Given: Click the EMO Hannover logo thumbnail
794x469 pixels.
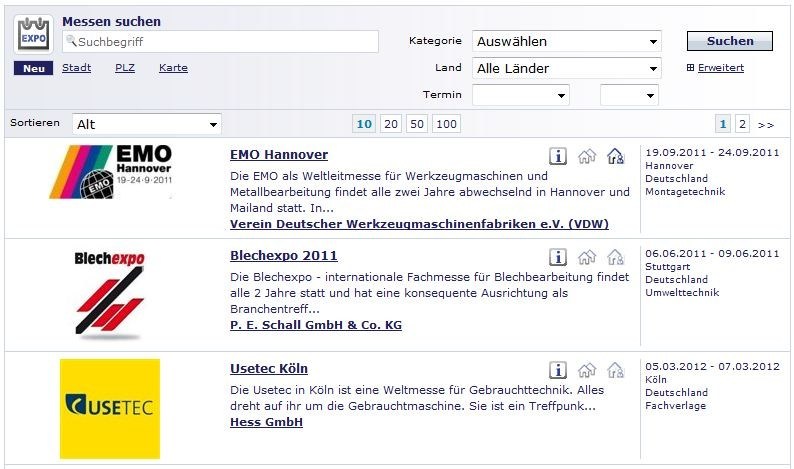Looking at the screenshot, I should (111, 172).
